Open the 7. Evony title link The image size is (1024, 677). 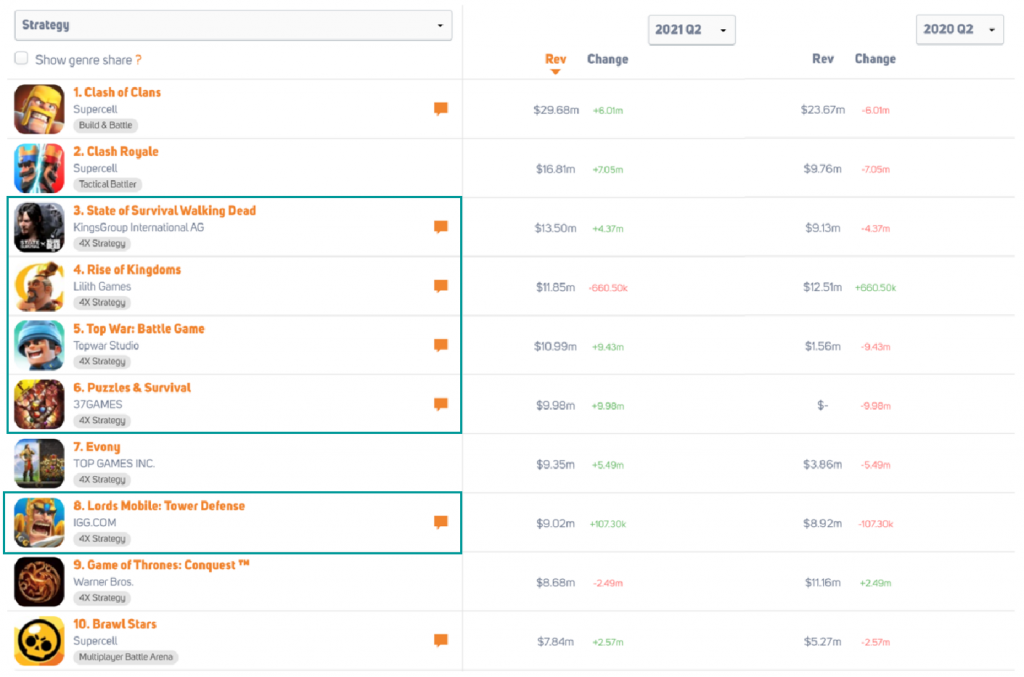pos(97,447)
